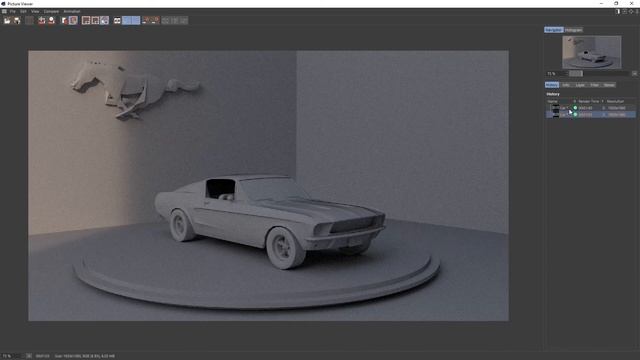Click the first blue highlighted toolbar button

[x=127, y=20]
